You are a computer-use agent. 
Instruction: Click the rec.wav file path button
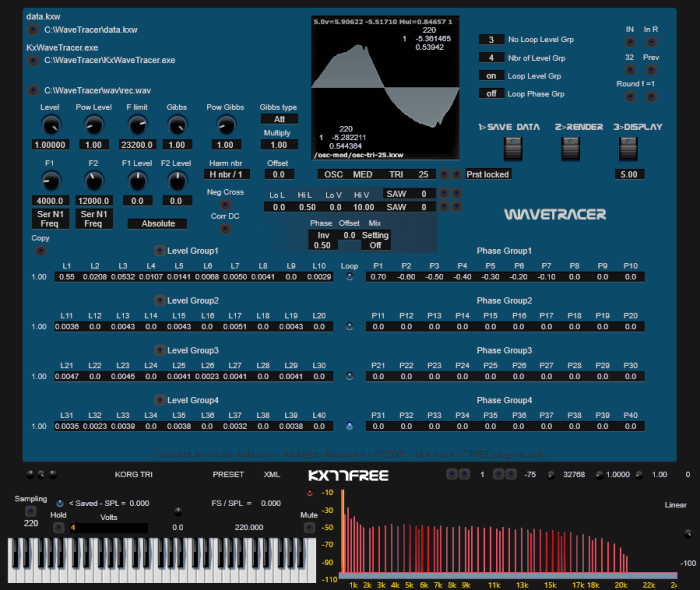(33, 91)
